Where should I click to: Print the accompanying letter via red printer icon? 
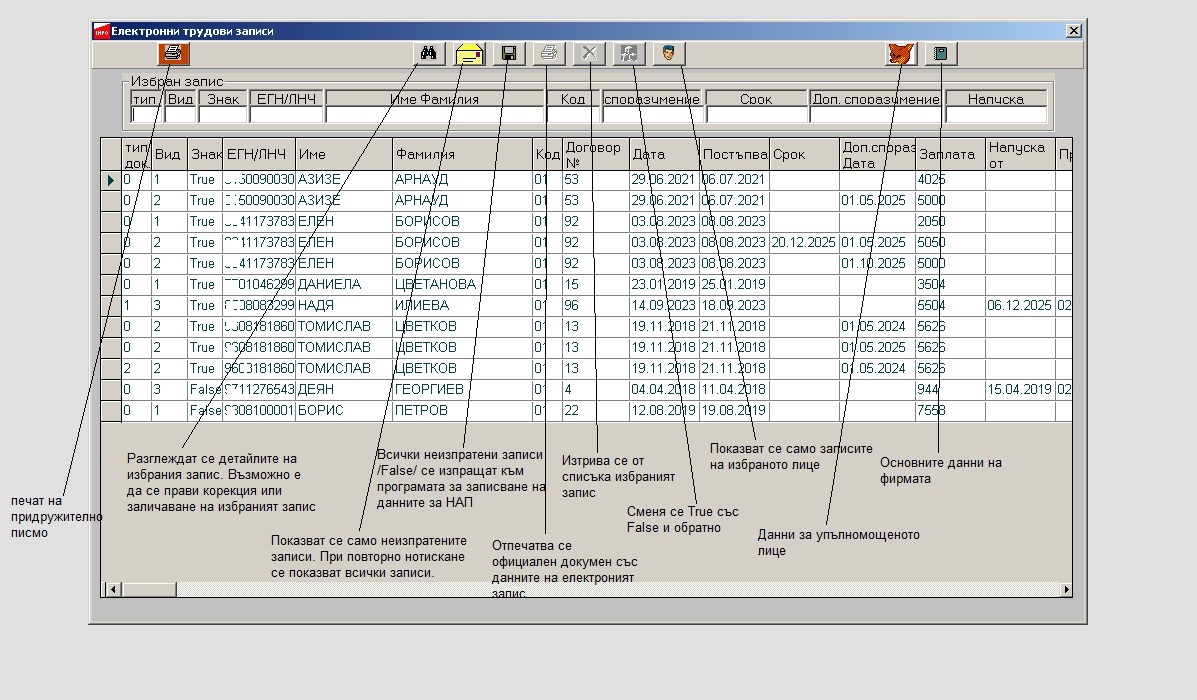click(174, 53)
